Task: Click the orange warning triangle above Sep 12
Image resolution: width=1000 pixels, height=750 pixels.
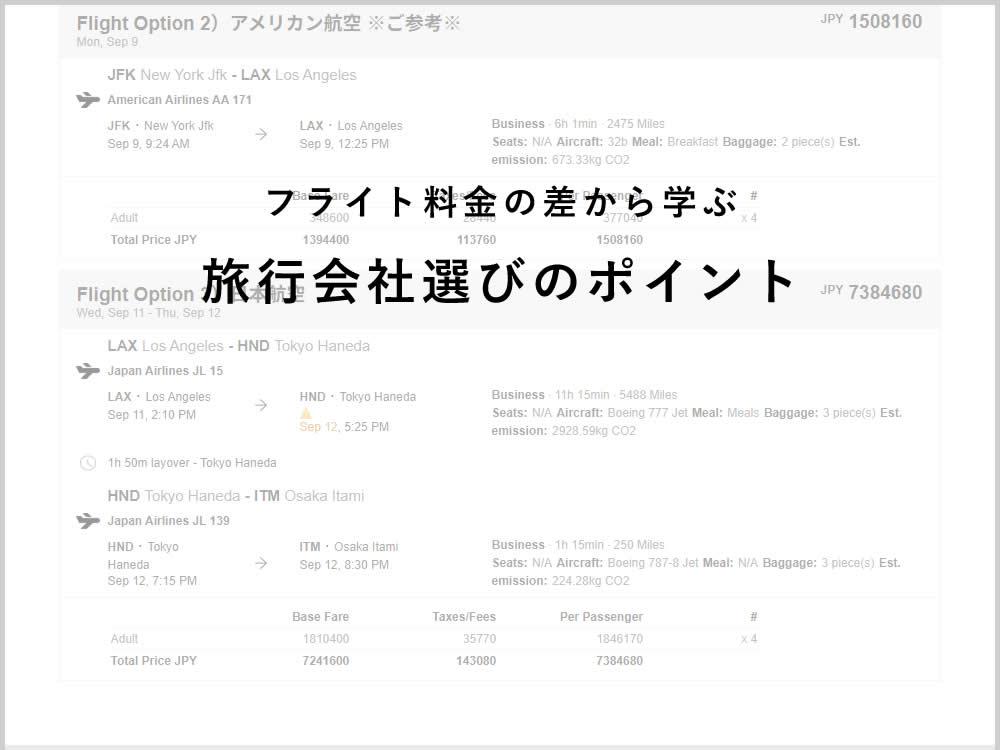Action: point(305,413)
